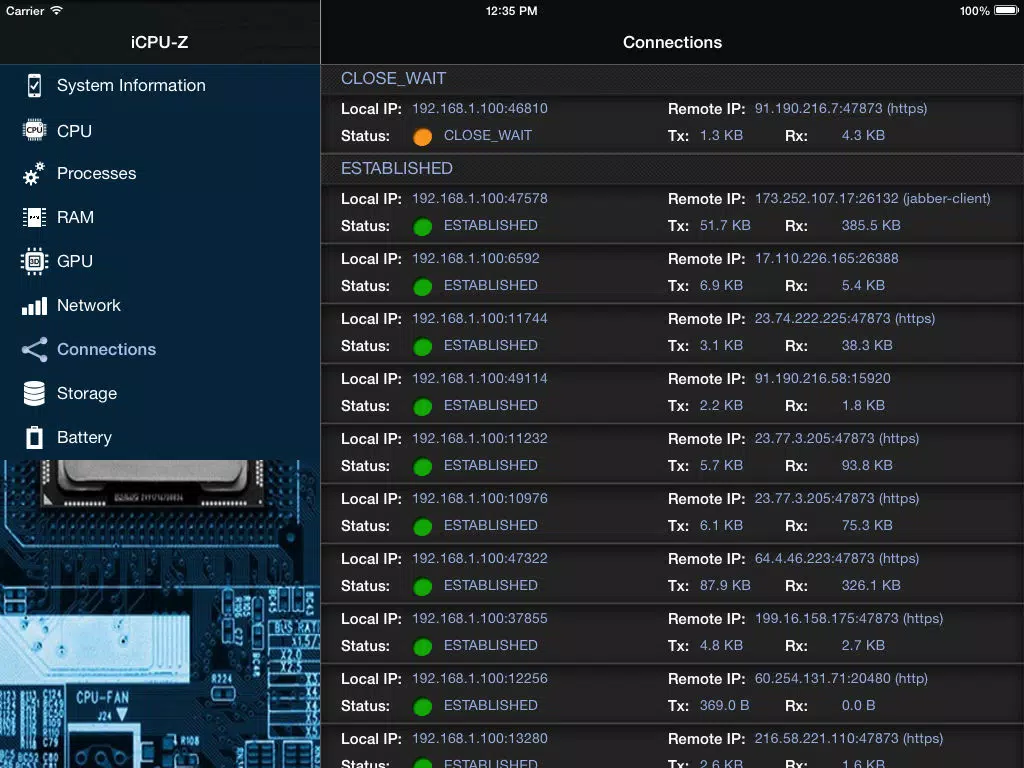This screenshot has height=768, width=1024.
Task: Click remote IP 23.74.222.225:47873 (https)
Action: [x=844, y=319]
